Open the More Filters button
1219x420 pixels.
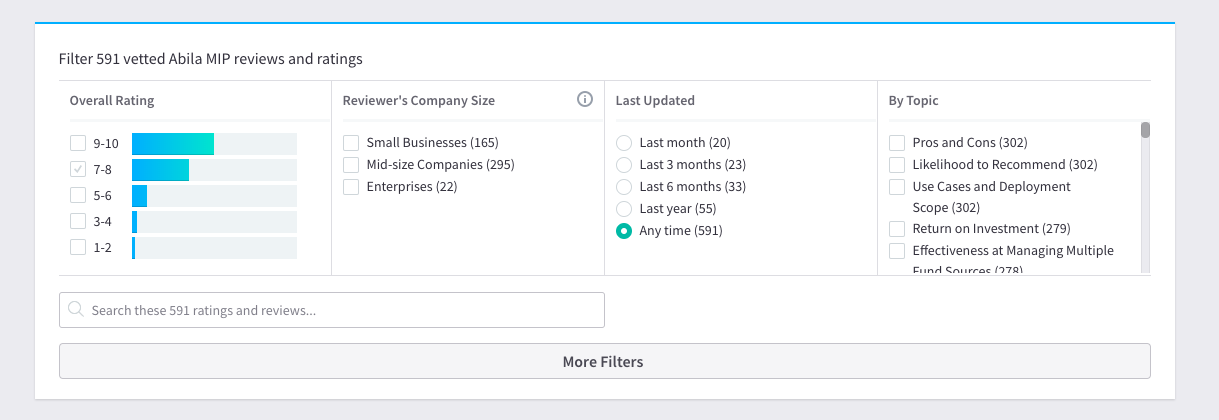pyautogui.click(x=604, y=361)
